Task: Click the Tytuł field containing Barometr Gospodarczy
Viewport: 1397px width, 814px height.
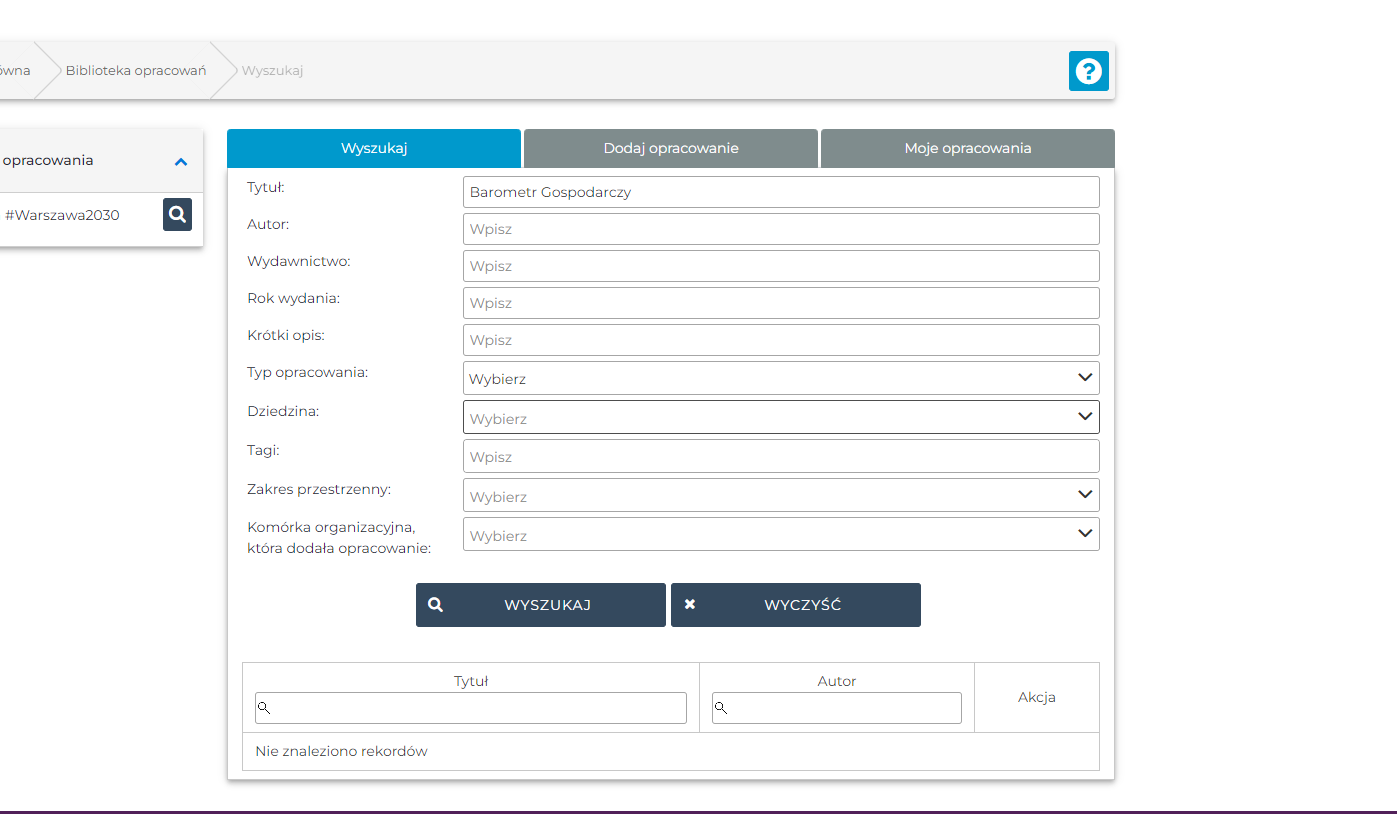Action: pos(780,192)
